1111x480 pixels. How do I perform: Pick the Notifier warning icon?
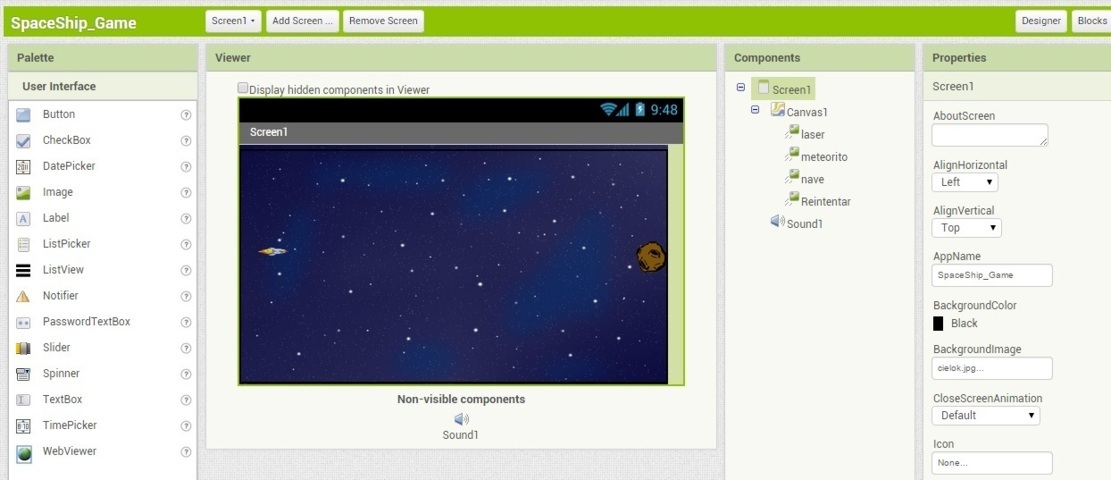[x=23, y=297]
